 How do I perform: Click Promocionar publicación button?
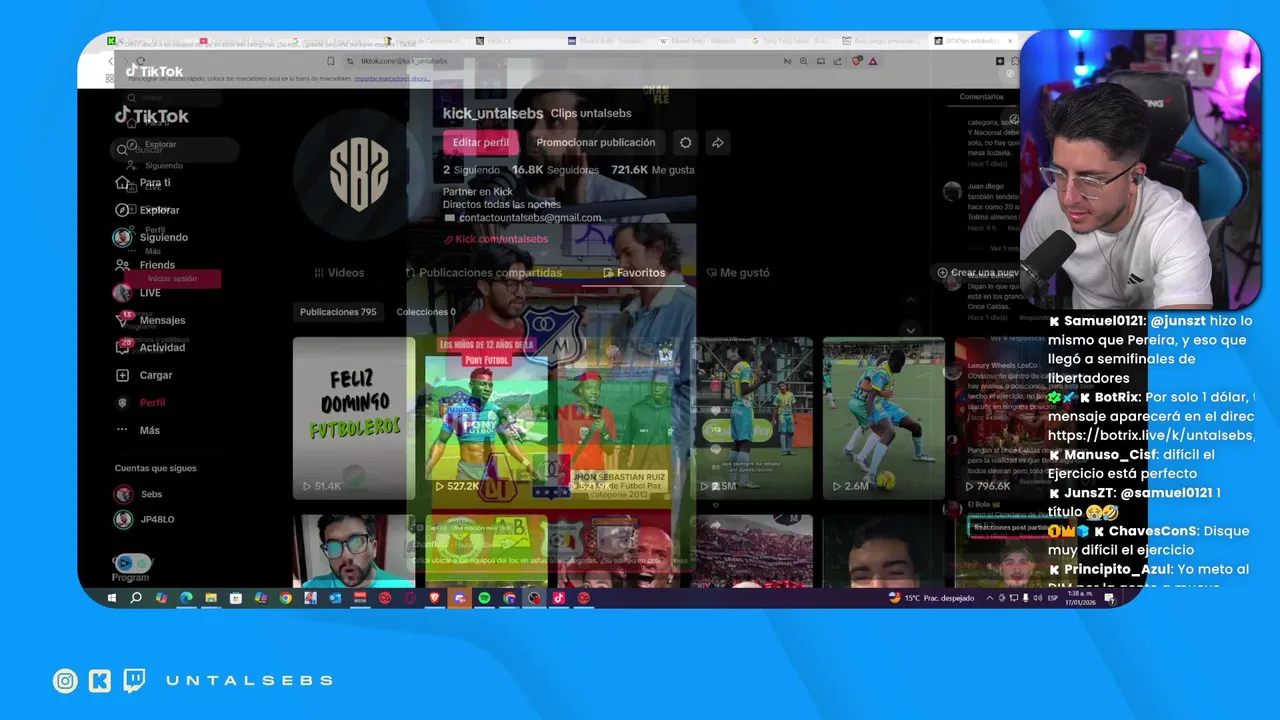[596, 143]
